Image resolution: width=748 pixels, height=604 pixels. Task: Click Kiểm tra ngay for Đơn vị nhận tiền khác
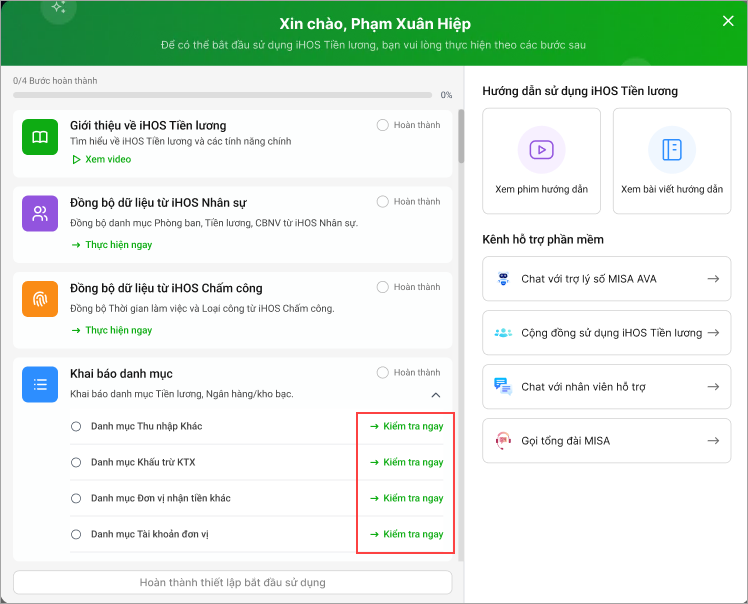[x=407, y=498]
